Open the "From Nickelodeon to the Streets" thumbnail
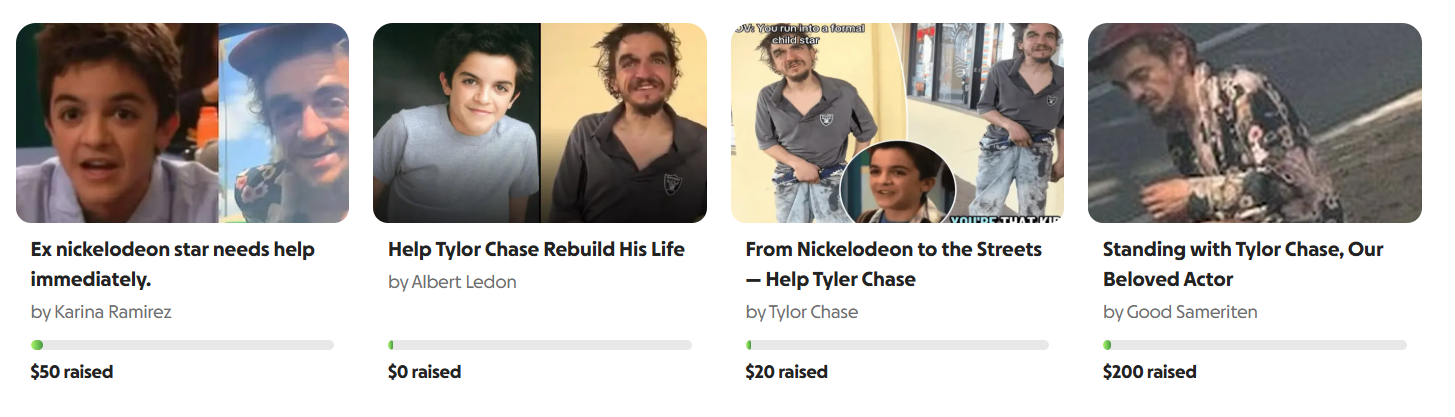 (897, 122)
